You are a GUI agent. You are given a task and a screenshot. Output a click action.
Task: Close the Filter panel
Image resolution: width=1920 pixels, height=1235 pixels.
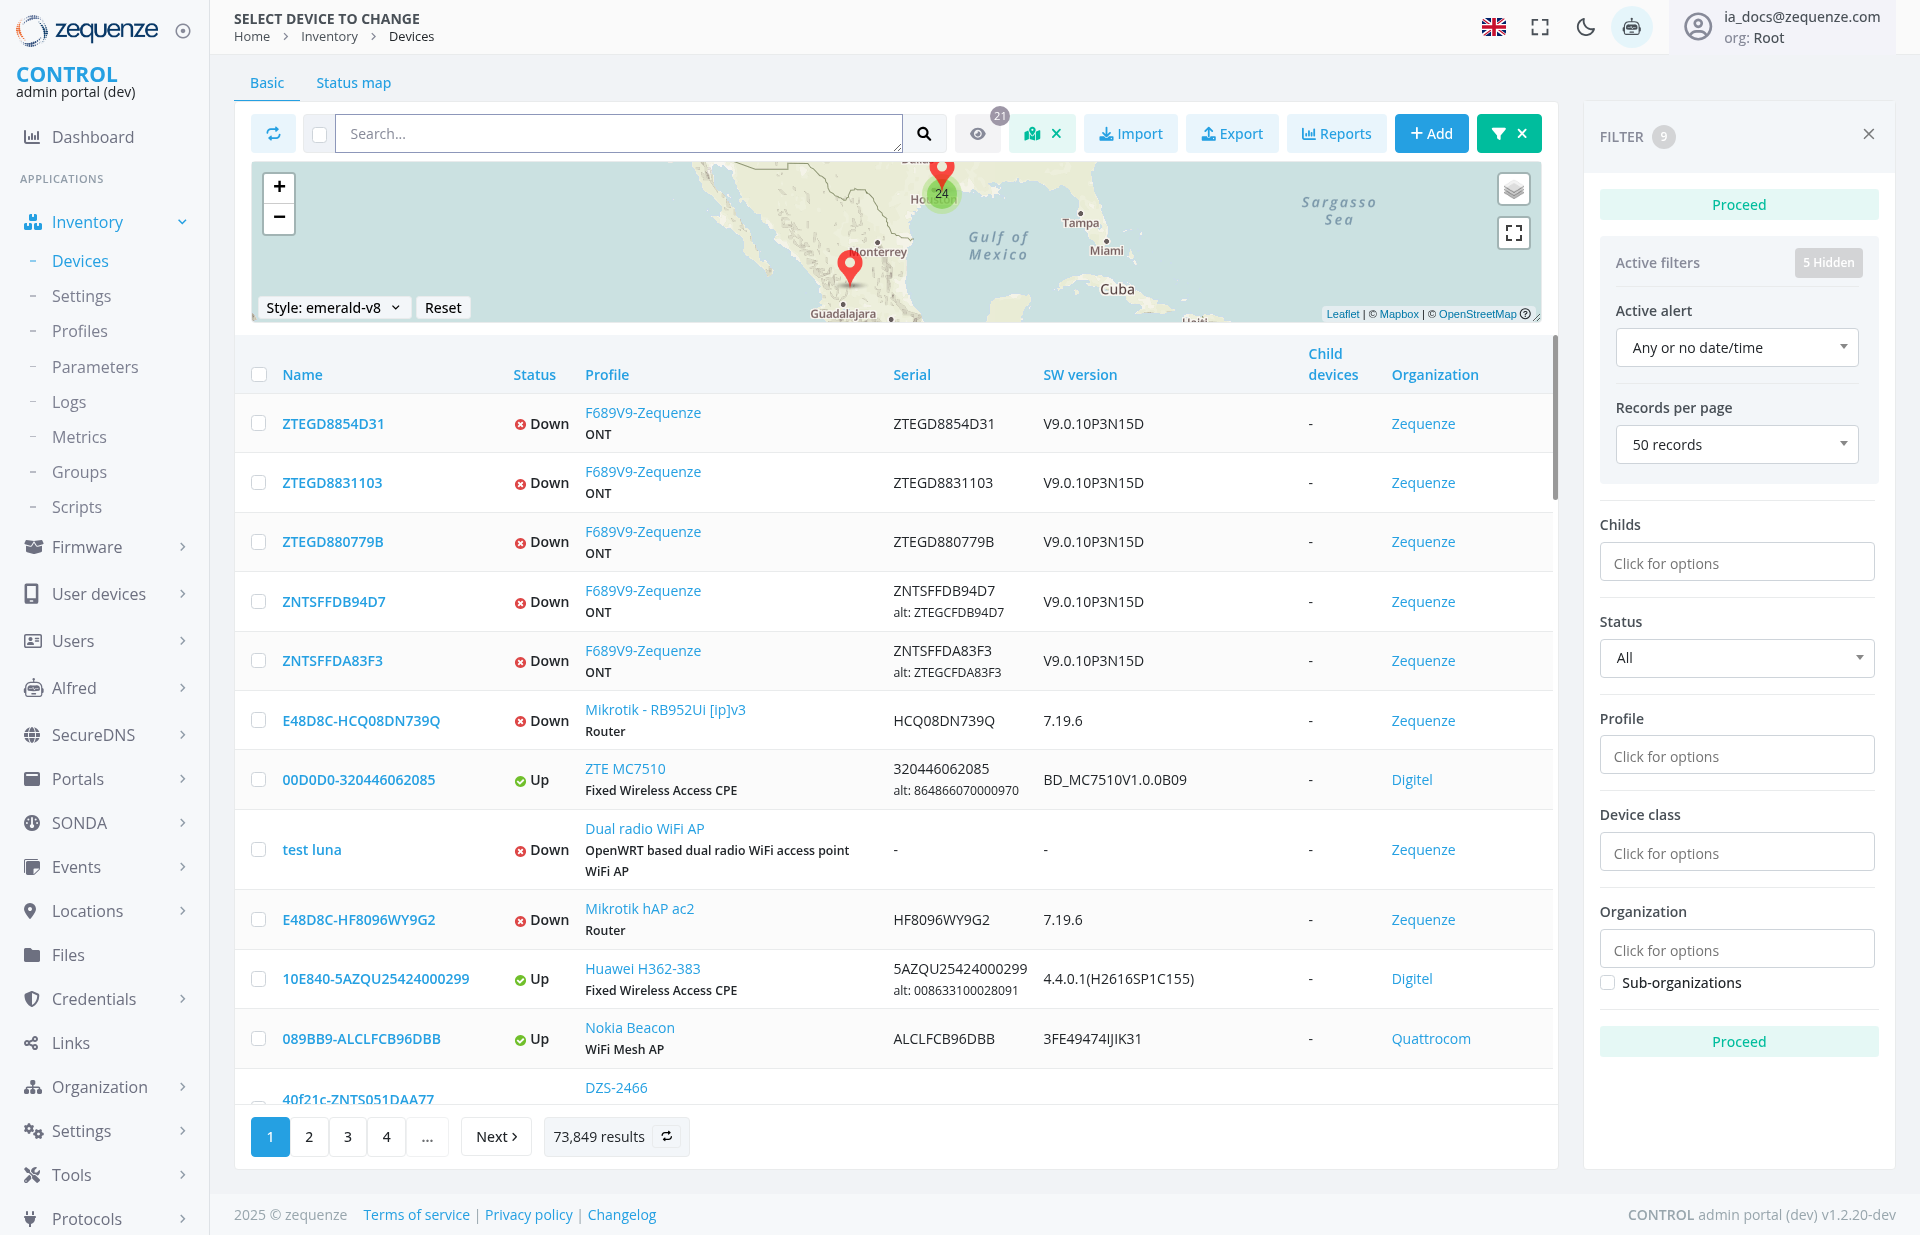pos(1869,134)
